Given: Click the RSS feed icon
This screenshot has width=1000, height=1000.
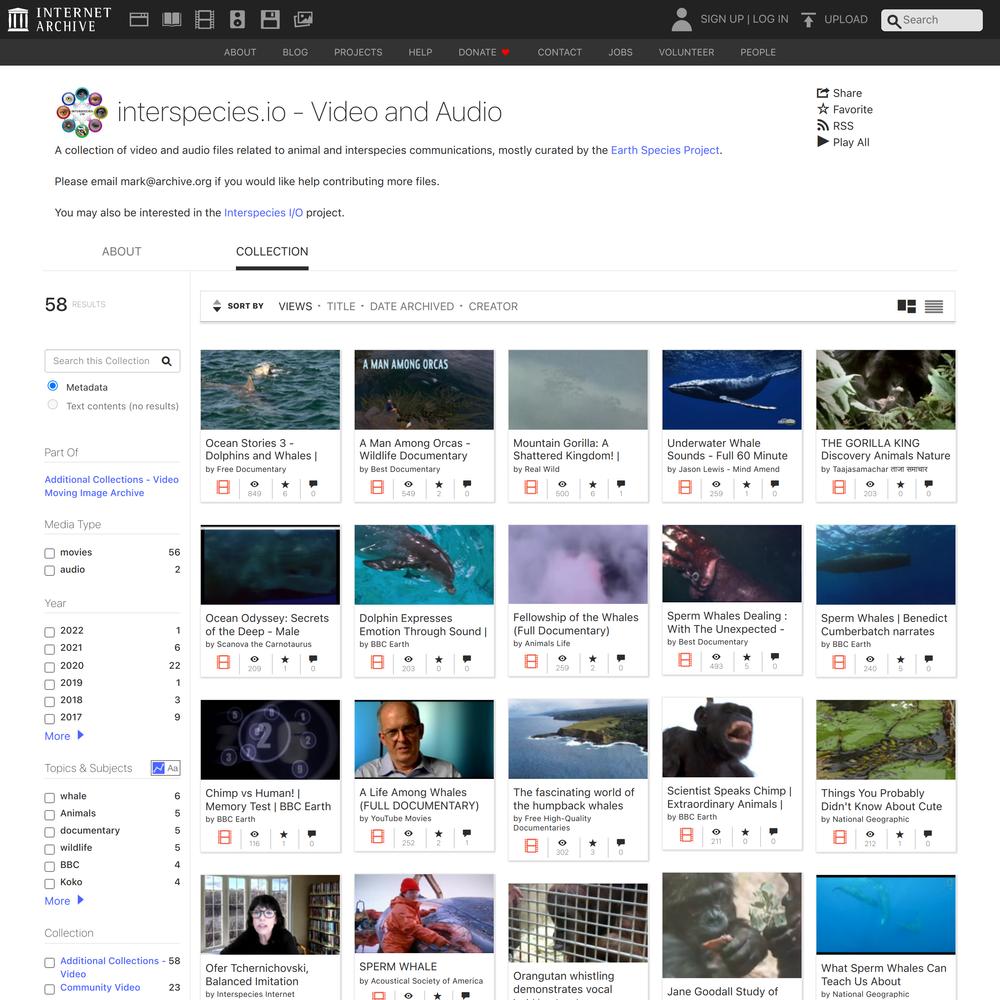Looking at the screenshot, I should click(x=823, y=126).
